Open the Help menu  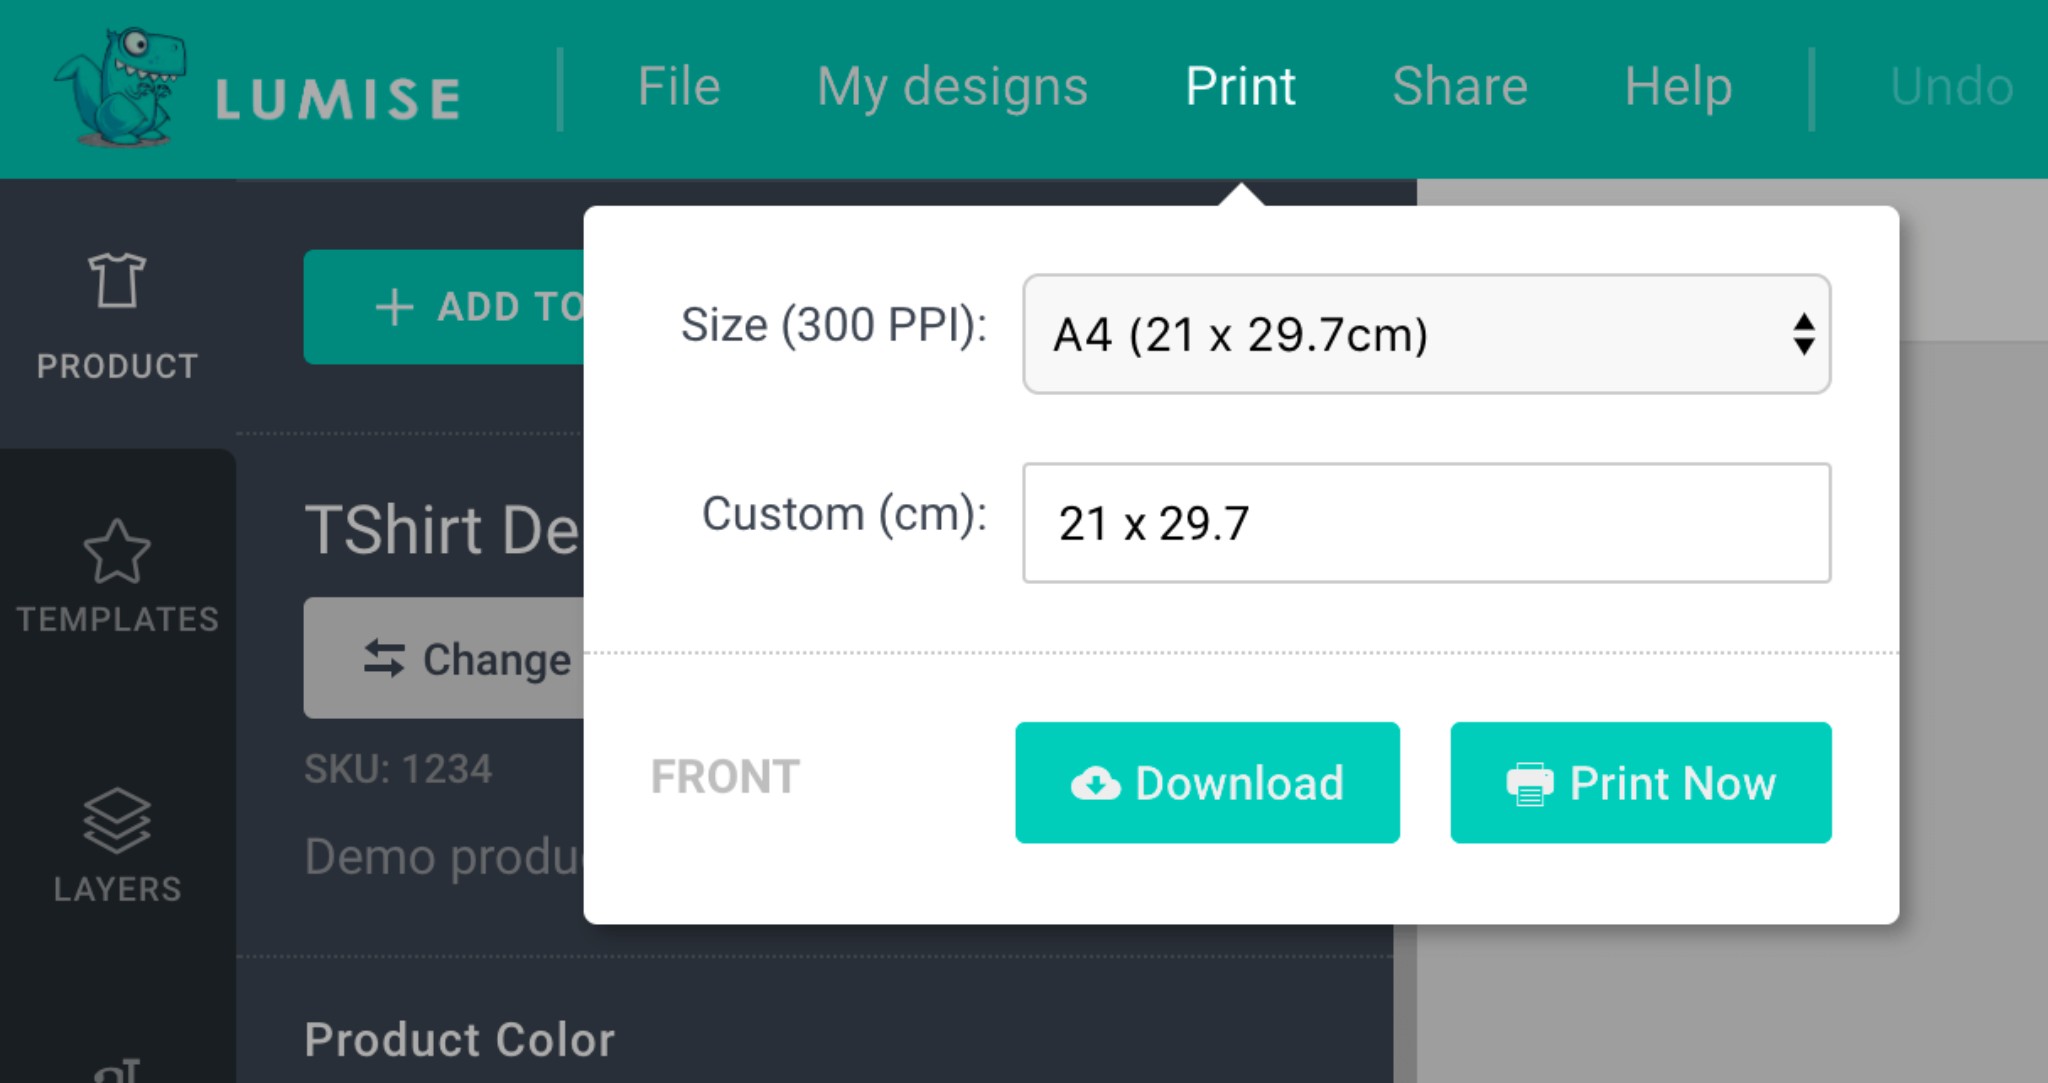pos(1678,87)
